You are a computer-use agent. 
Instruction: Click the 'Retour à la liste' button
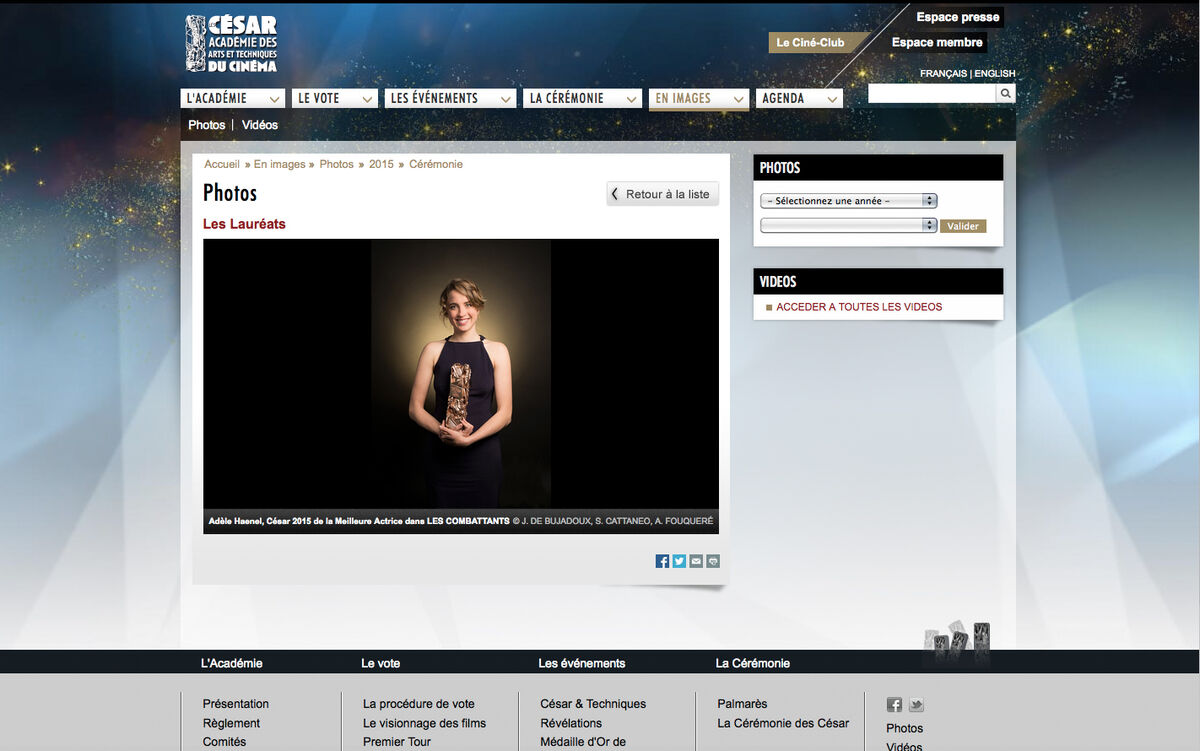tap(662, 193)
